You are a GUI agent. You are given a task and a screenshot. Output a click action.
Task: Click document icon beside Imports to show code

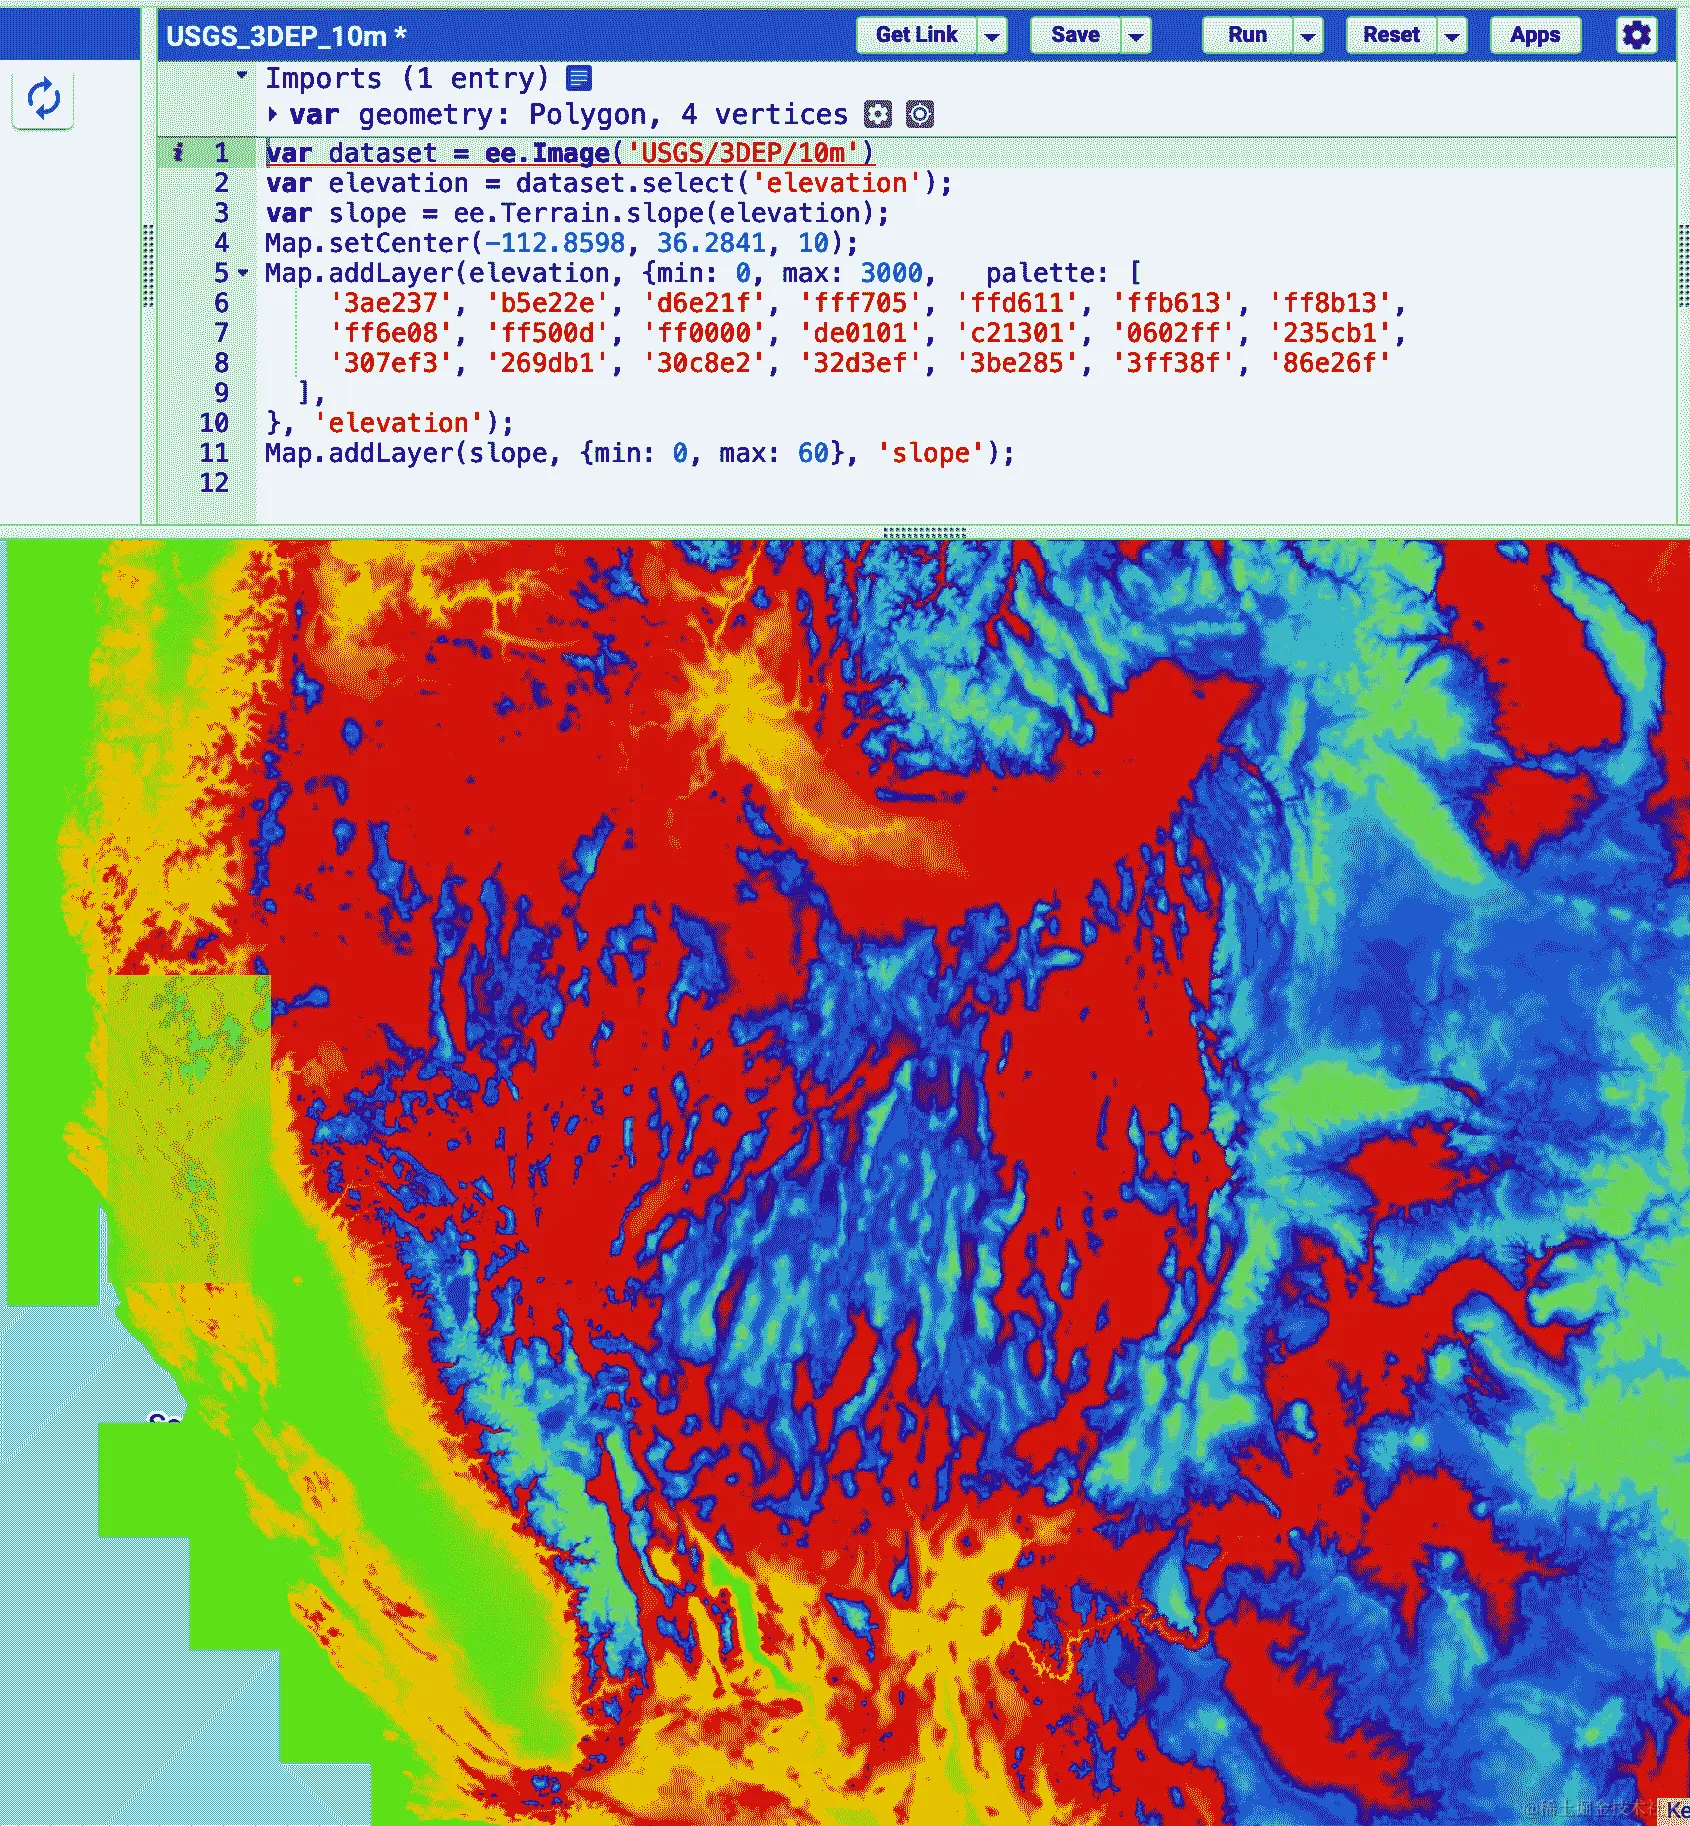tap(578, 78)
